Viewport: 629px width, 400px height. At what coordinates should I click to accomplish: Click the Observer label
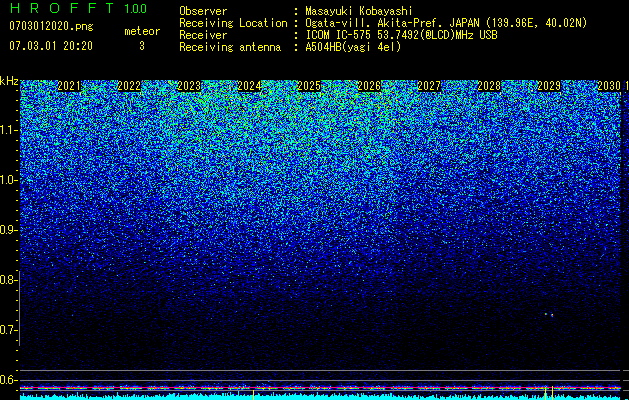(203, 11)
